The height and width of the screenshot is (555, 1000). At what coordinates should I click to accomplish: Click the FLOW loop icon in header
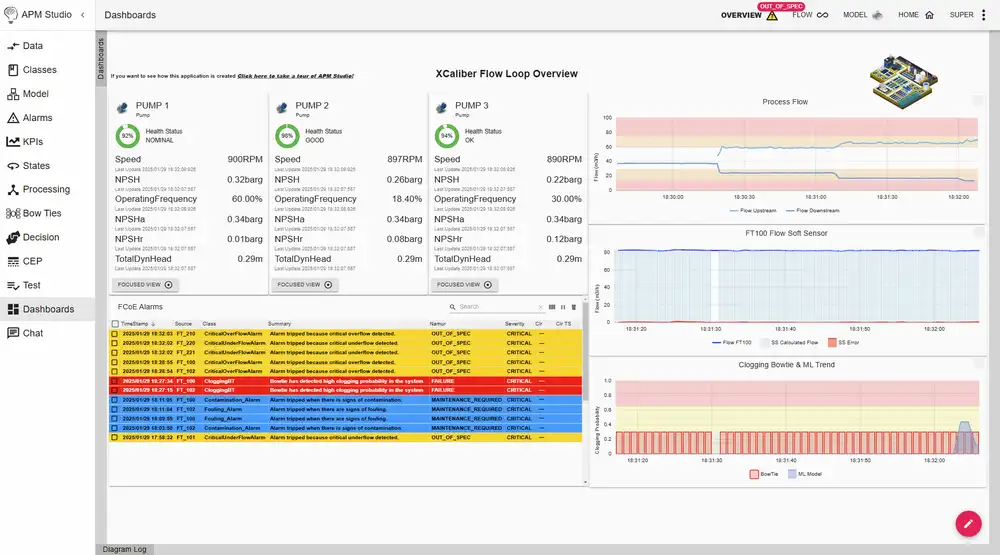823,15
